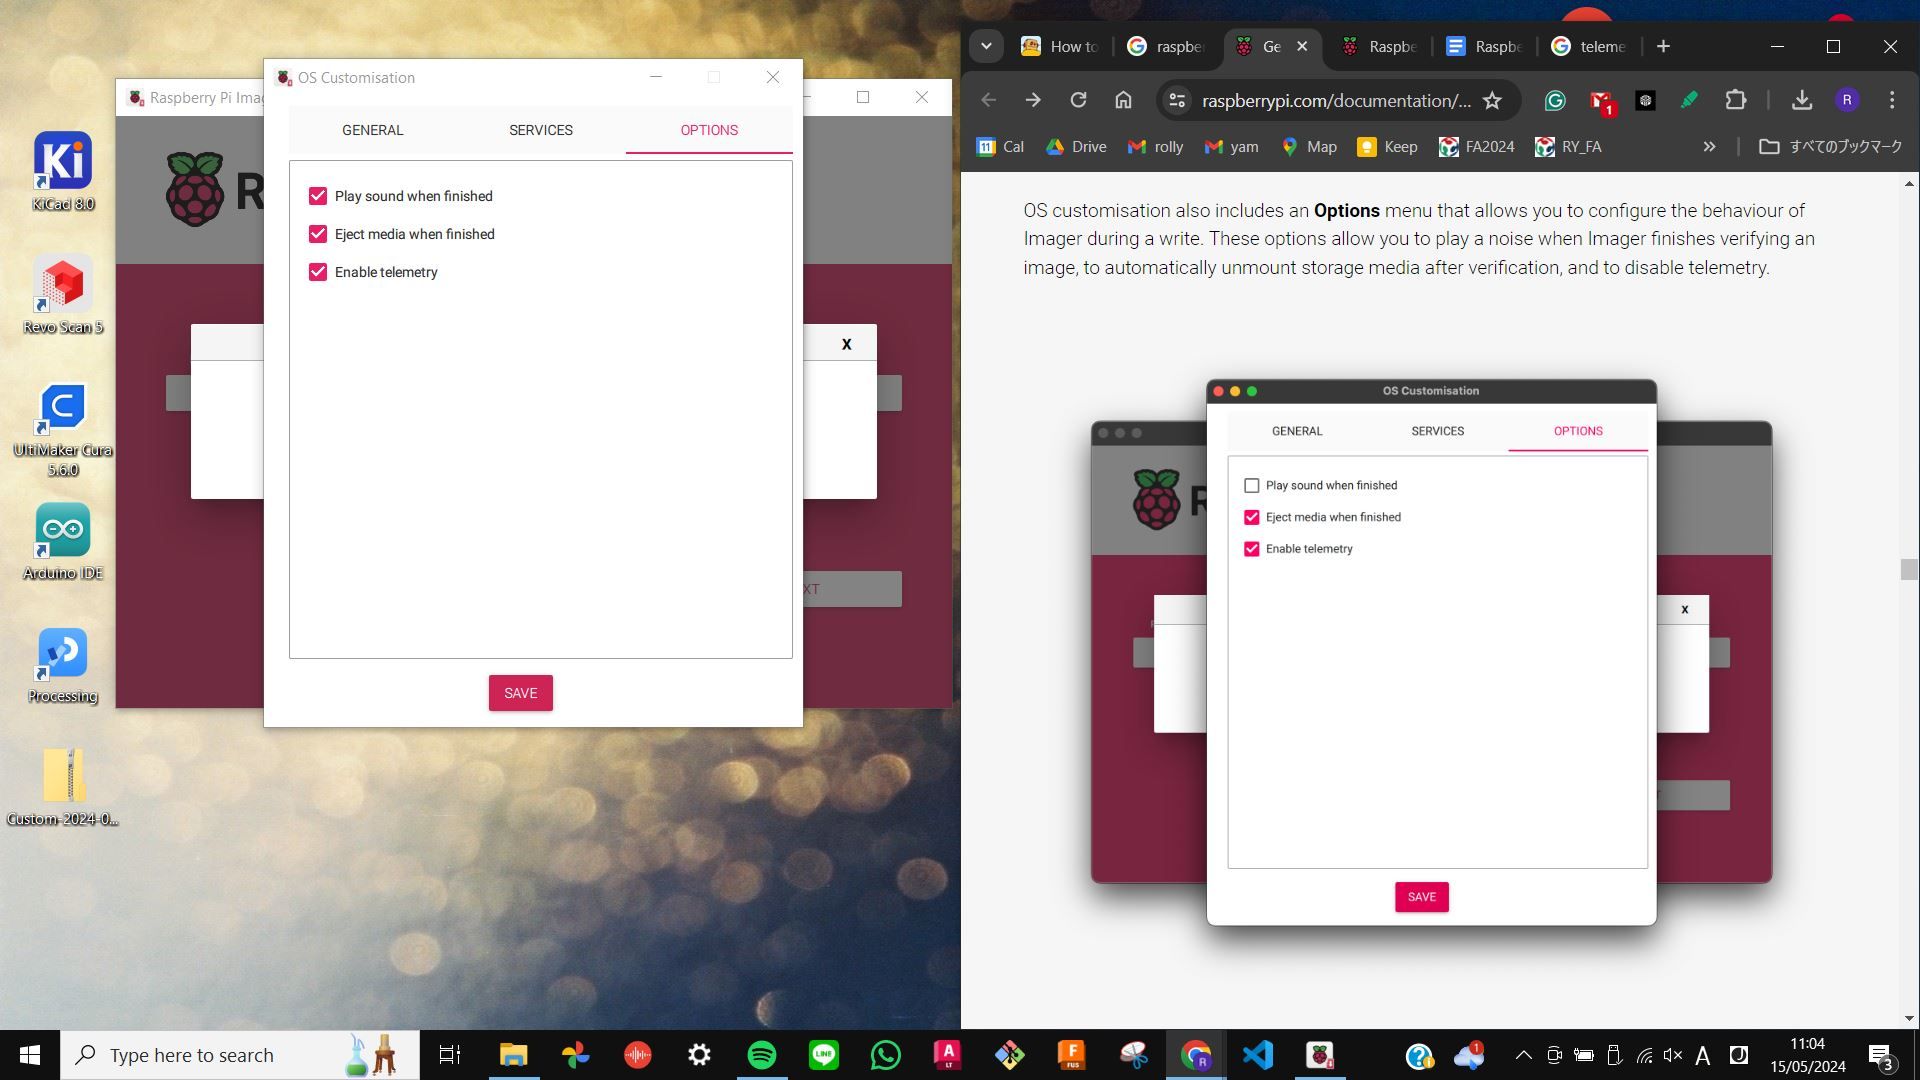
Task: Open the Get help tray icon
Action: click(x=1419, y=1056)
